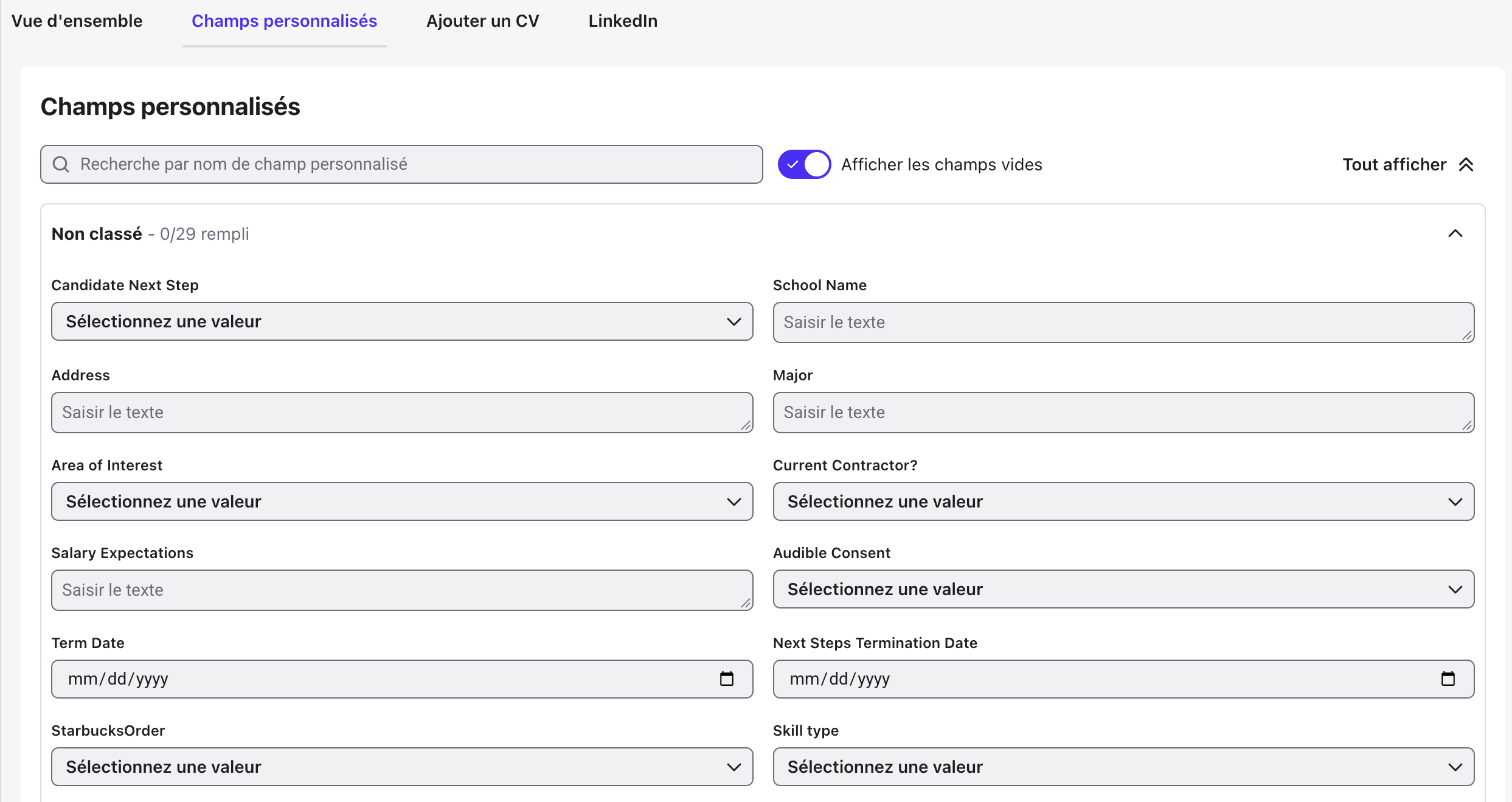Click the School Name text field
The height and width of the screenshot is (802, 1512).
pyautogui.click(x=1124, y=322)
